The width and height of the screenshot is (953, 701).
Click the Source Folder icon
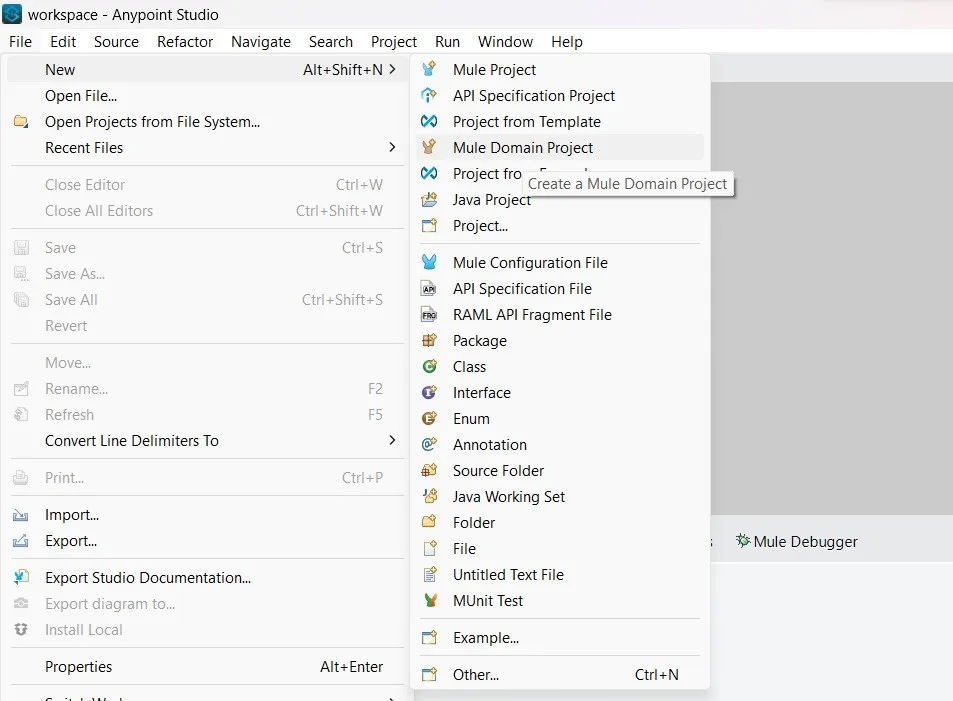[429, 471]
